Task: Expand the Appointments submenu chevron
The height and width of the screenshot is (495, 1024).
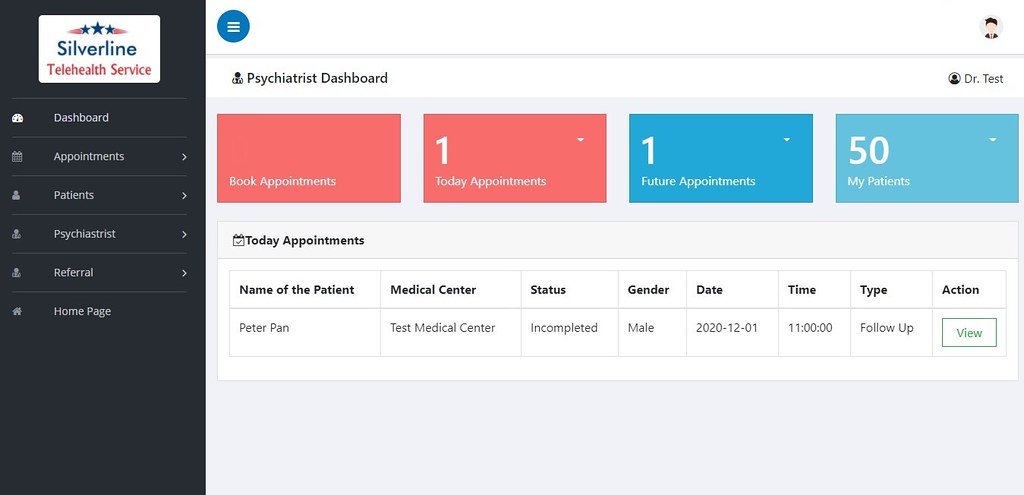Action: (x=184, y=157)
